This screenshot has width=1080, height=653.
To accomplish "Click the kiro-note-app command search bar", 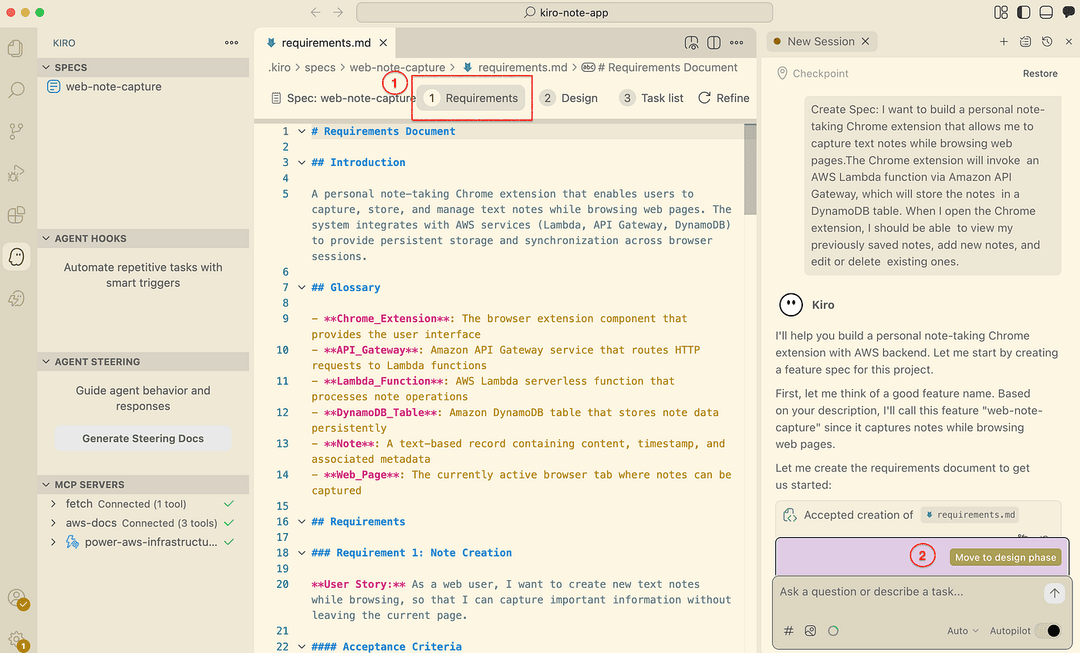I will click(564, 12).
